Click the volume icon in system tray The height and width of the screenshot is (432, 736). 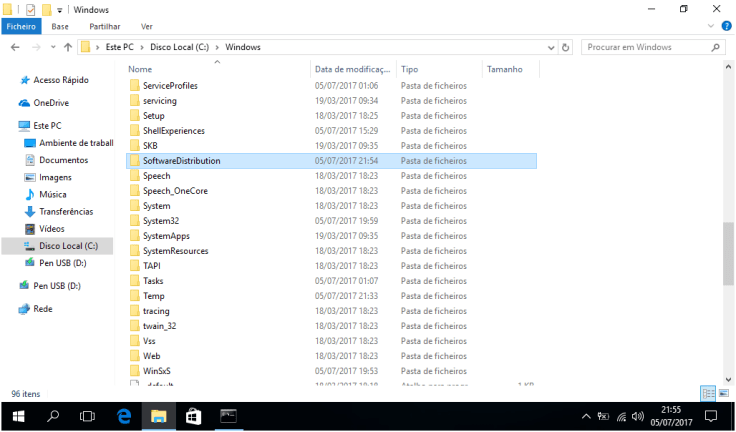click(637, 416)
